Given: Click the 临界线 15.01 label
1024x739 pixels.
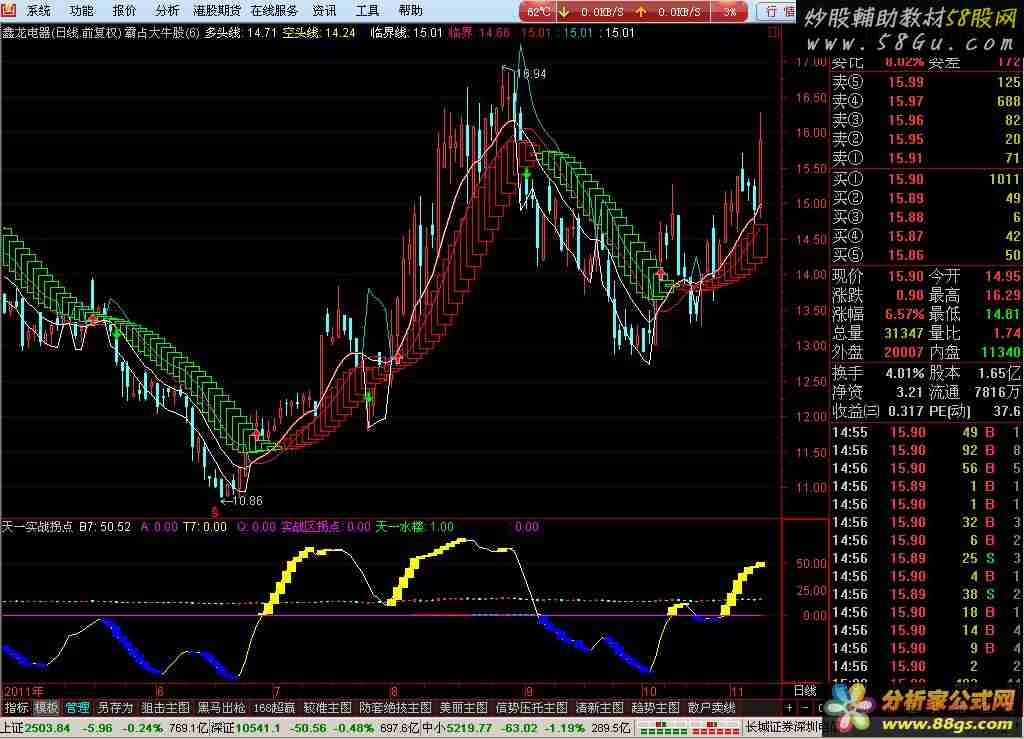Looking at the screenshot, I should pos(406,33).
